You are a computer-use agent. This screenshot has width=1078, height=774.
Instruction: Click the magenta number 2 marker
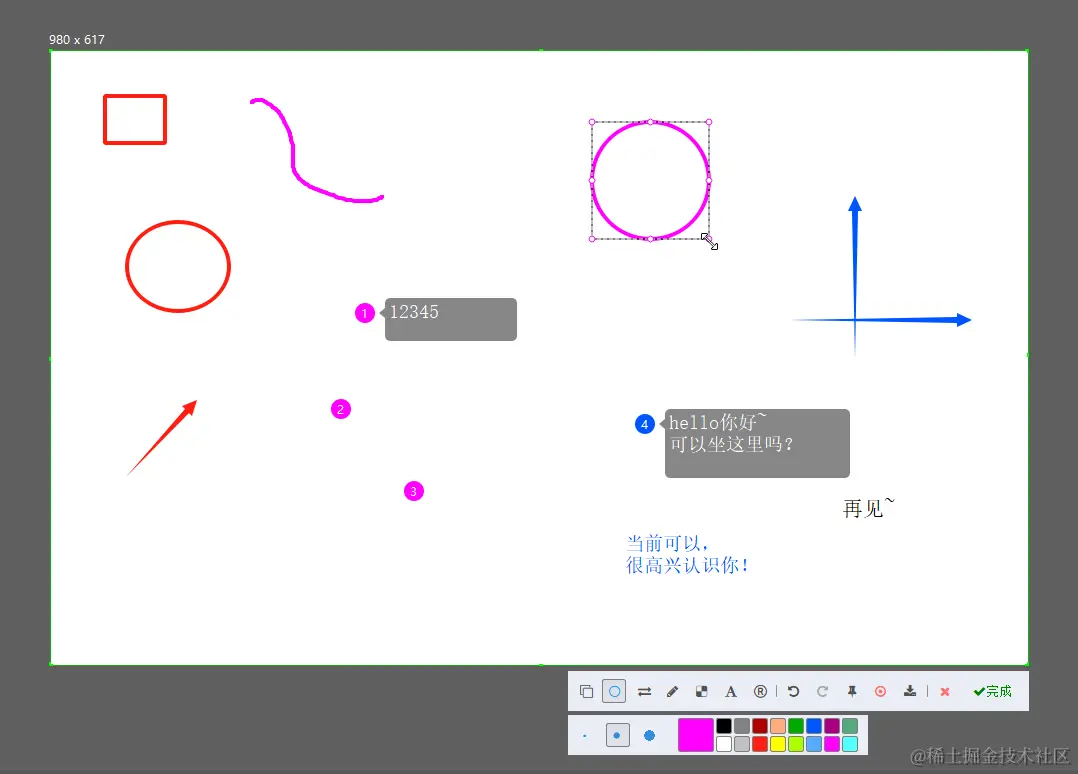coord(341,409)
